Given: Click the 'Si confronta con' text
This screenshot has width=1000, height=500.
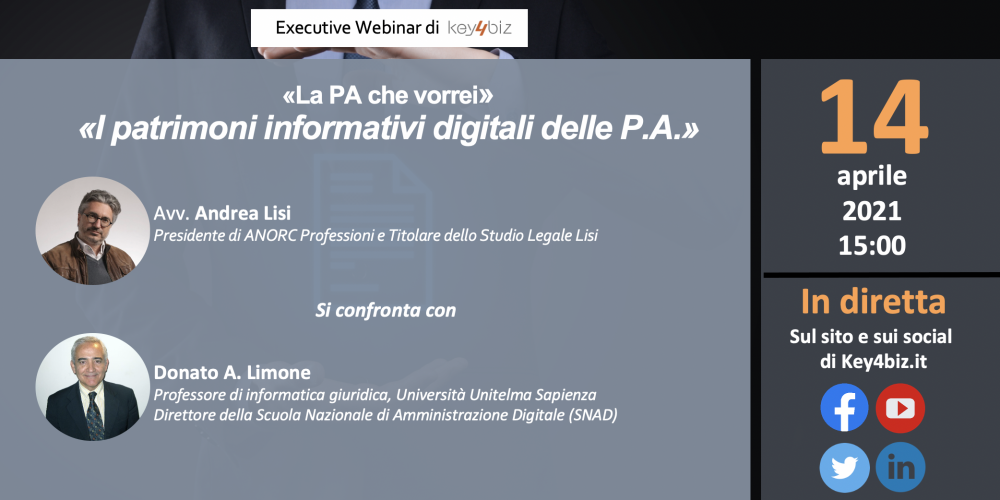Looking at the screenshot, I should (x=386, y=311).
